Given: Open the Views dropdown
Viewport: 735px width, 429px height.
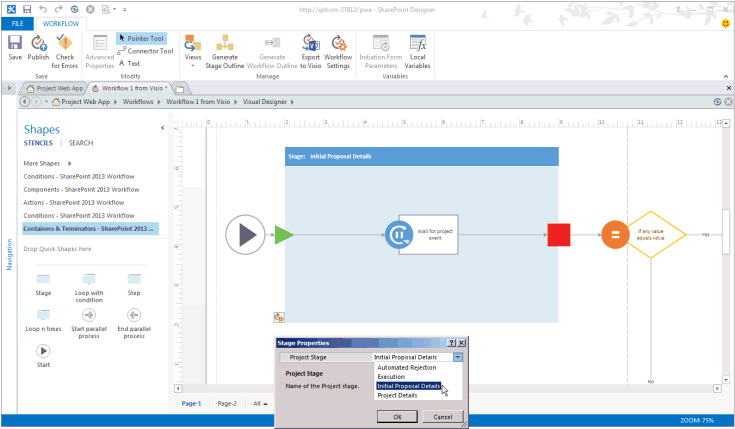Looking at the screenshot, I should 193,51.
